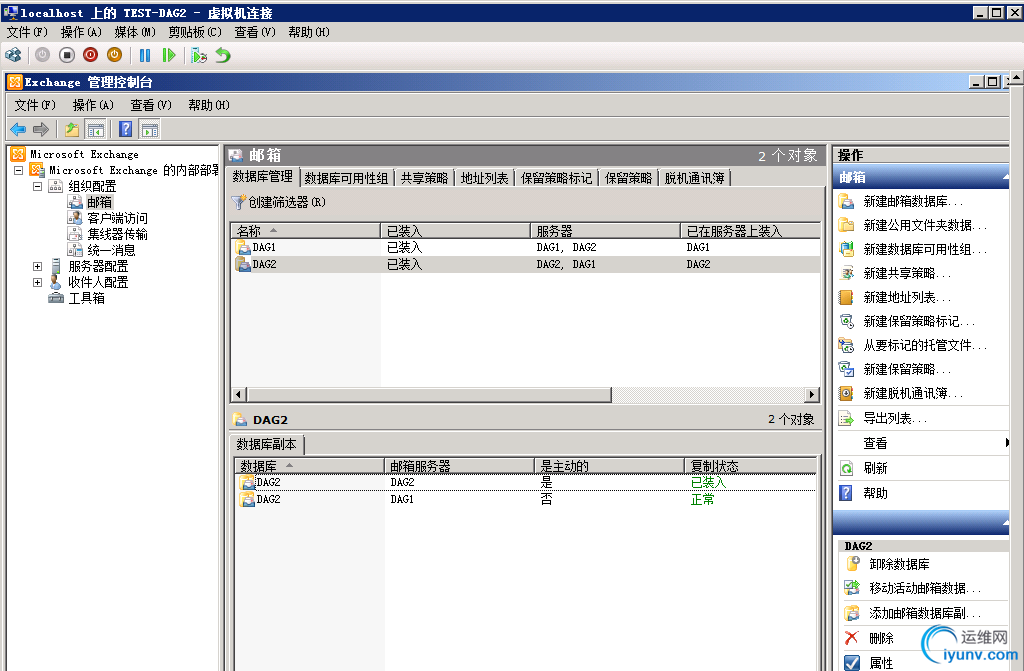Screen dimensions: 1024x671
Task: Open 帮助 in the action pane
Action: click(x=875, y=493)
